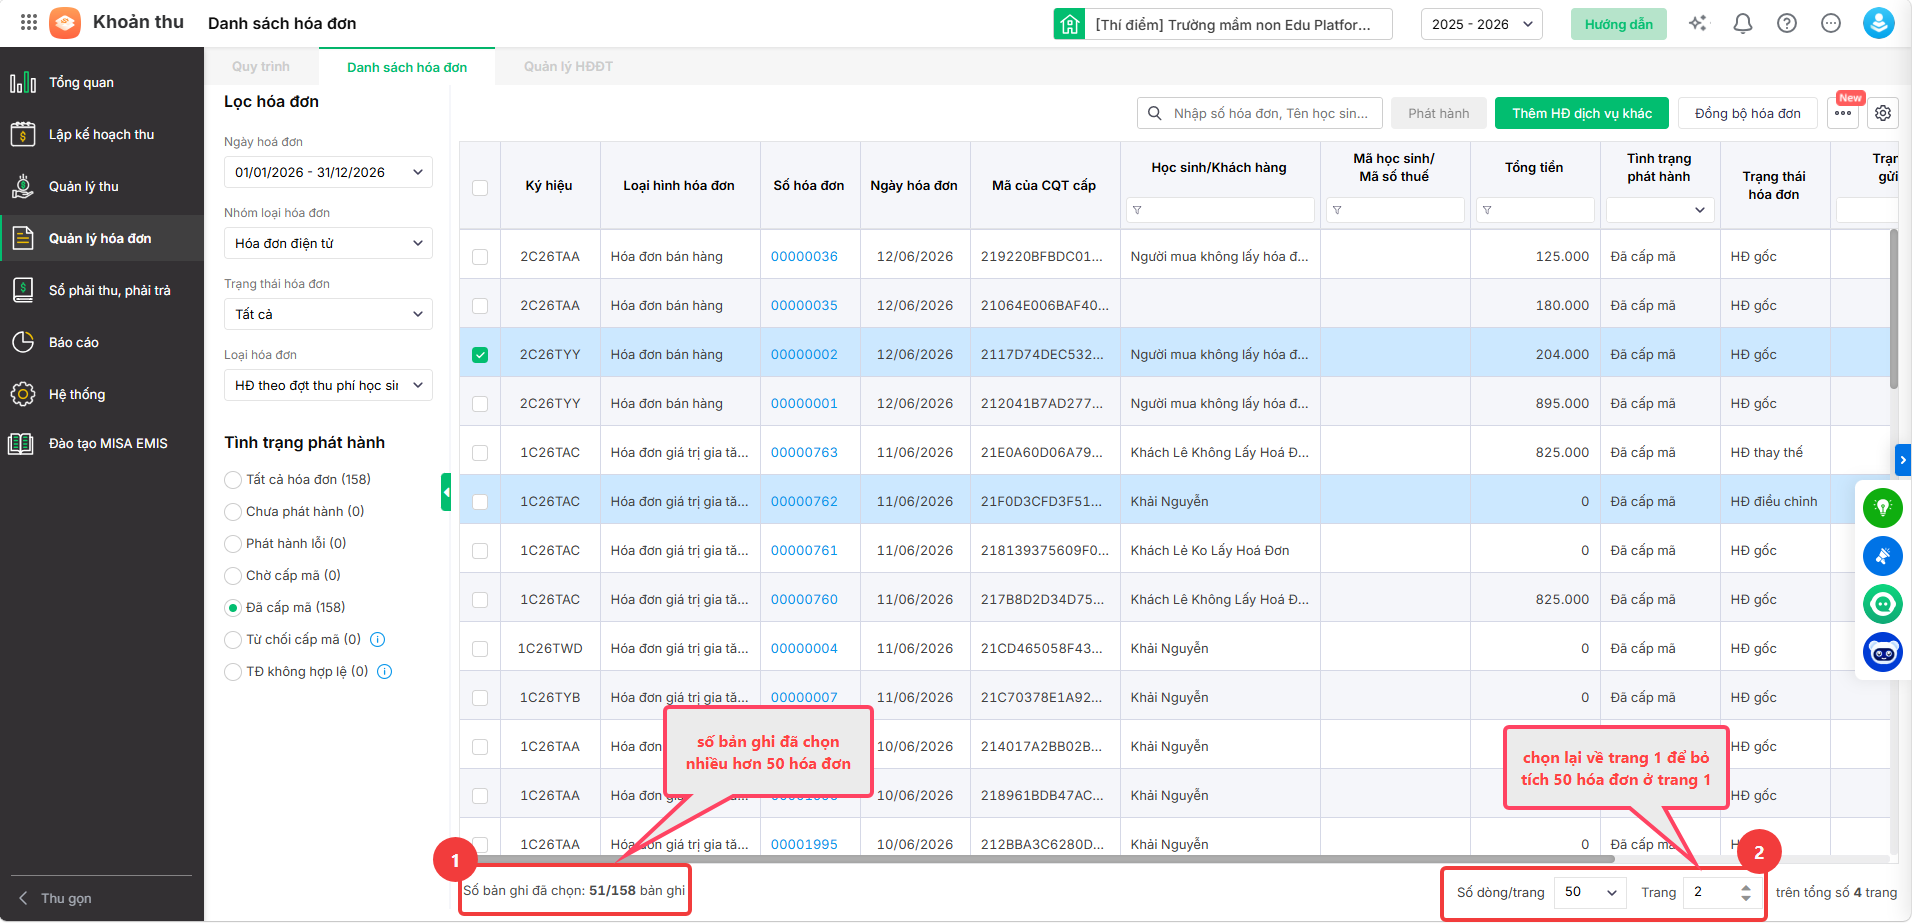
Task: Expand the blue right-side panel arrow
Action: [1902, 460]
